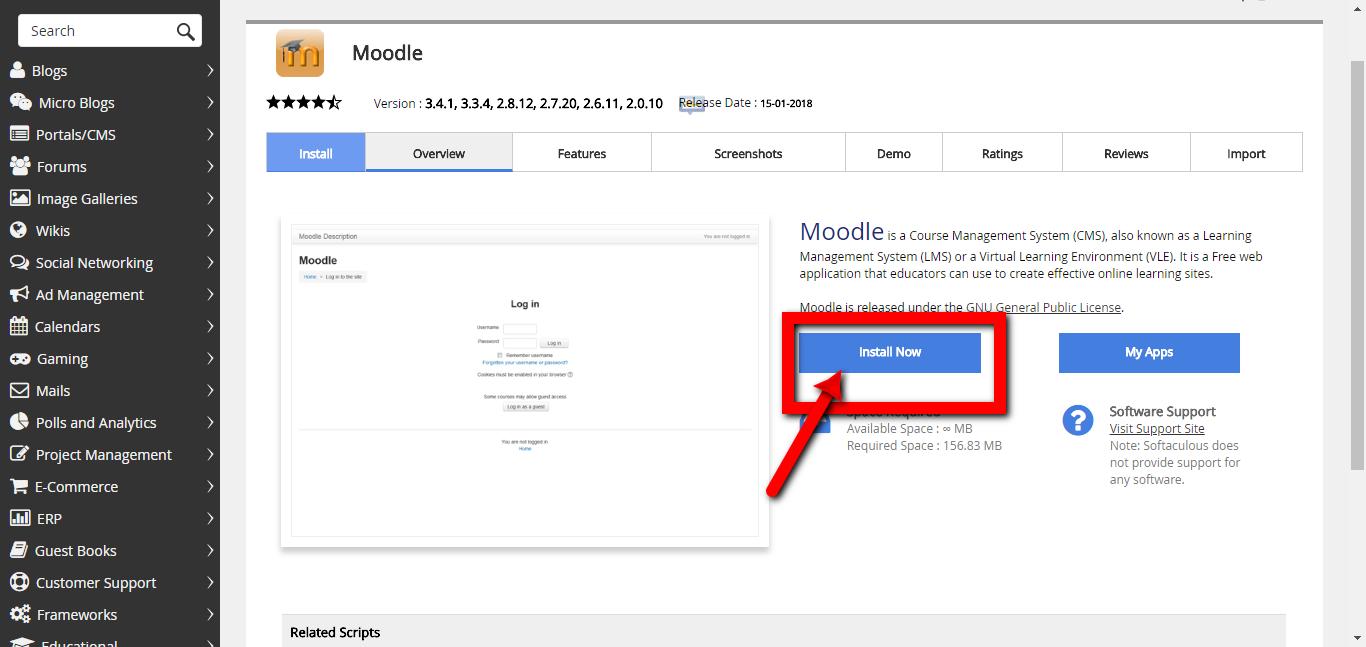Open the Mails category label
Viewport: 1366px width, 647px height.
click(53, 391)
